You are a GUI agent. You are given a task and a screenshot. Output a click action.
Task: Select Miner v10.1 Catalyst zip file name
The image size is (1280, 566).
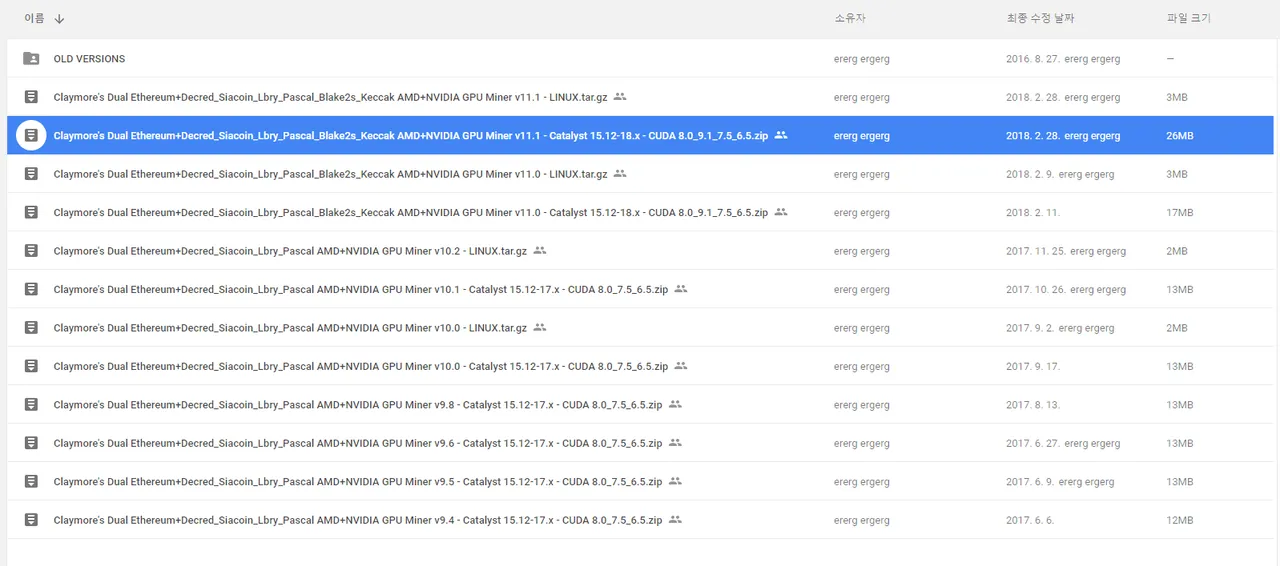click(361, 289)
